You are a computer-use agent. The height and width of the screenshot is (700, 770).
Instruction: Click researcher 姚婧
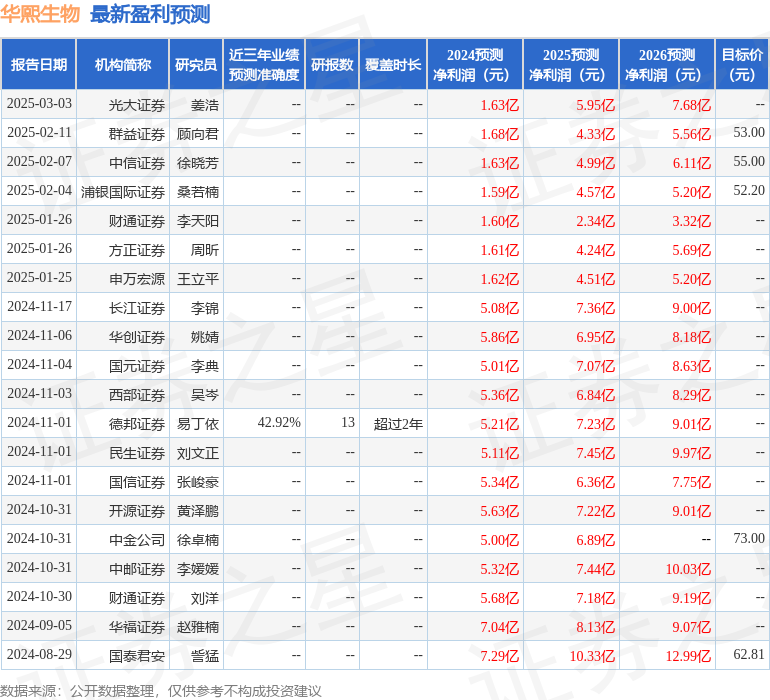tap(205, 337)
